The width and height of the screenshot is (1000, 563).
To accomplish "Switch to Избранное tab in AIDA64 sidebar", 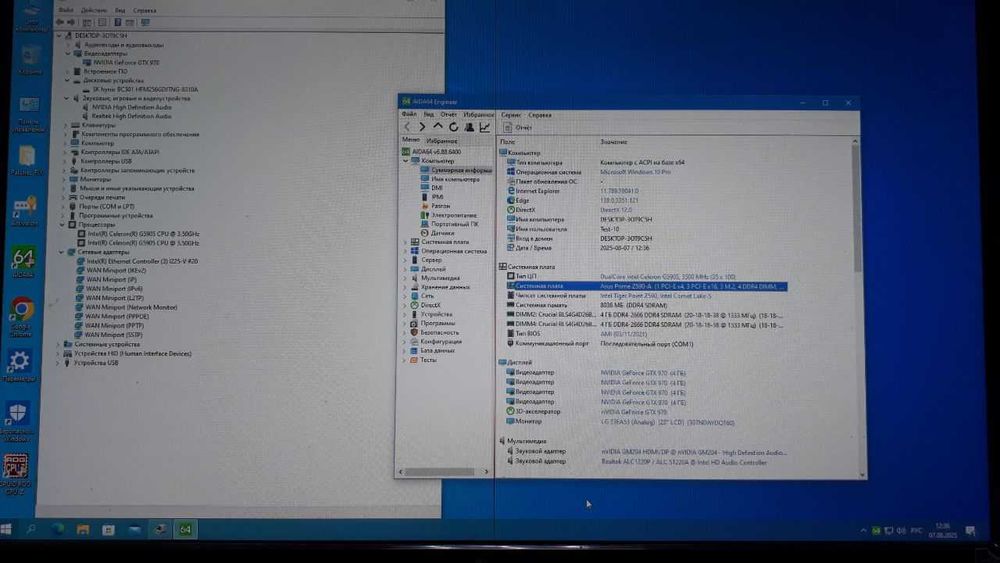I will click(441, 140).
